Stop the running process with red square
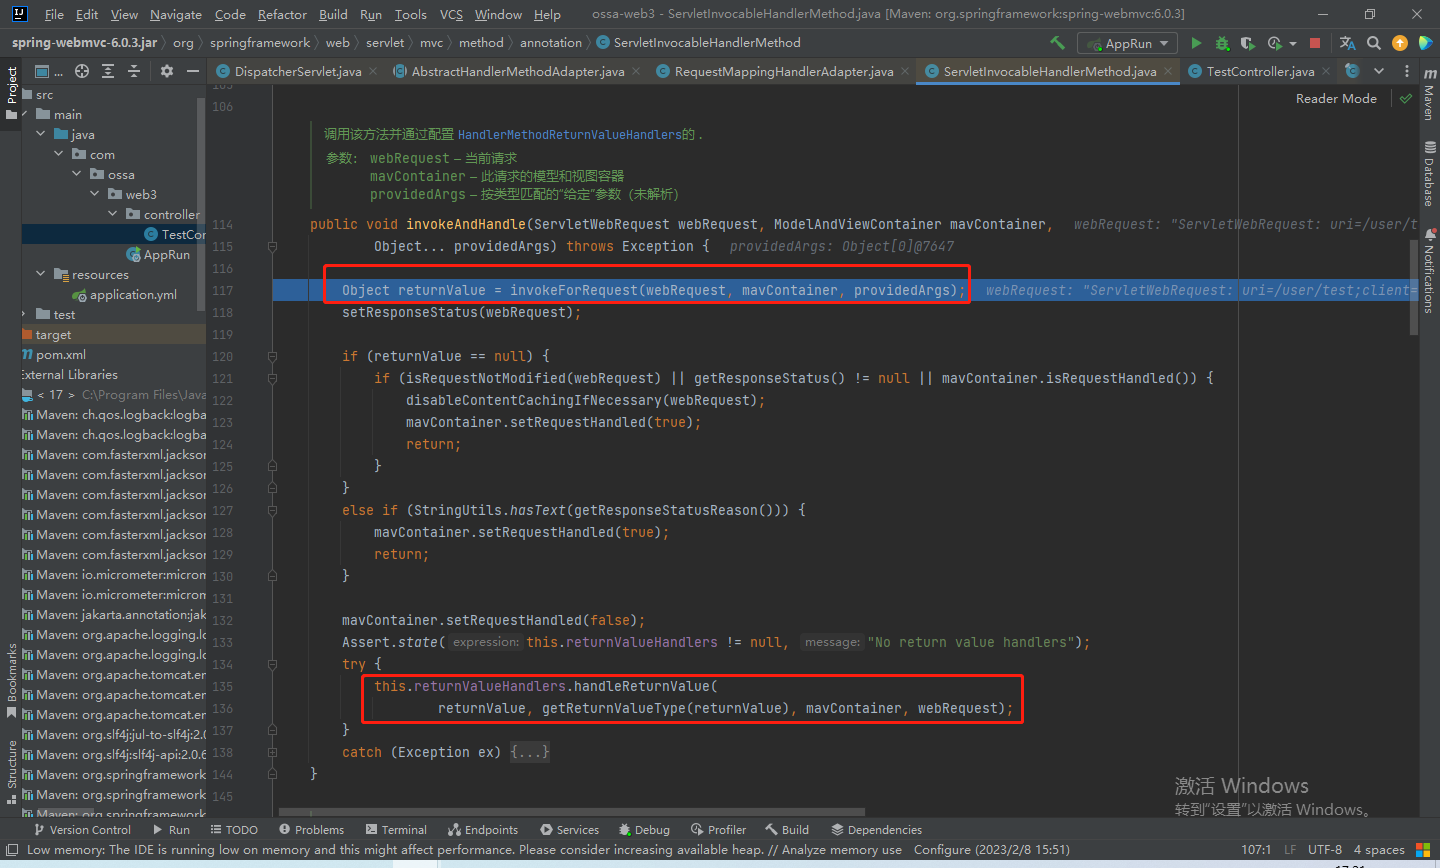1440x868 pixels. [1315, 43]
